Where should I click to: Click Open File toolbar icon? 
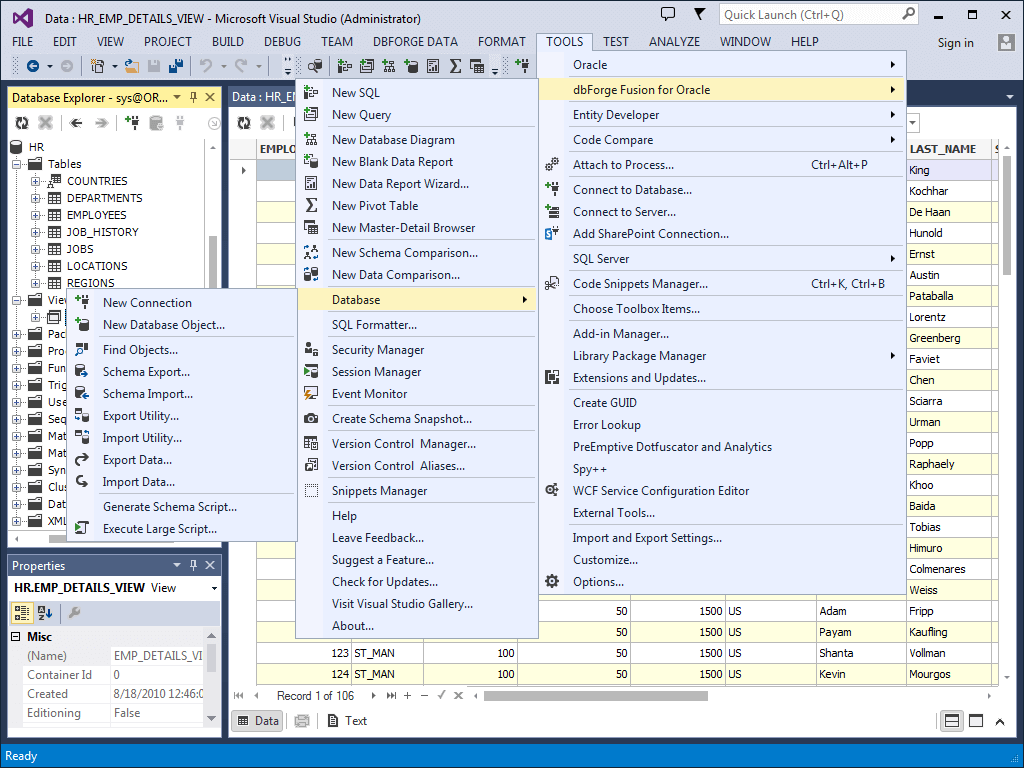coord(132,66)
